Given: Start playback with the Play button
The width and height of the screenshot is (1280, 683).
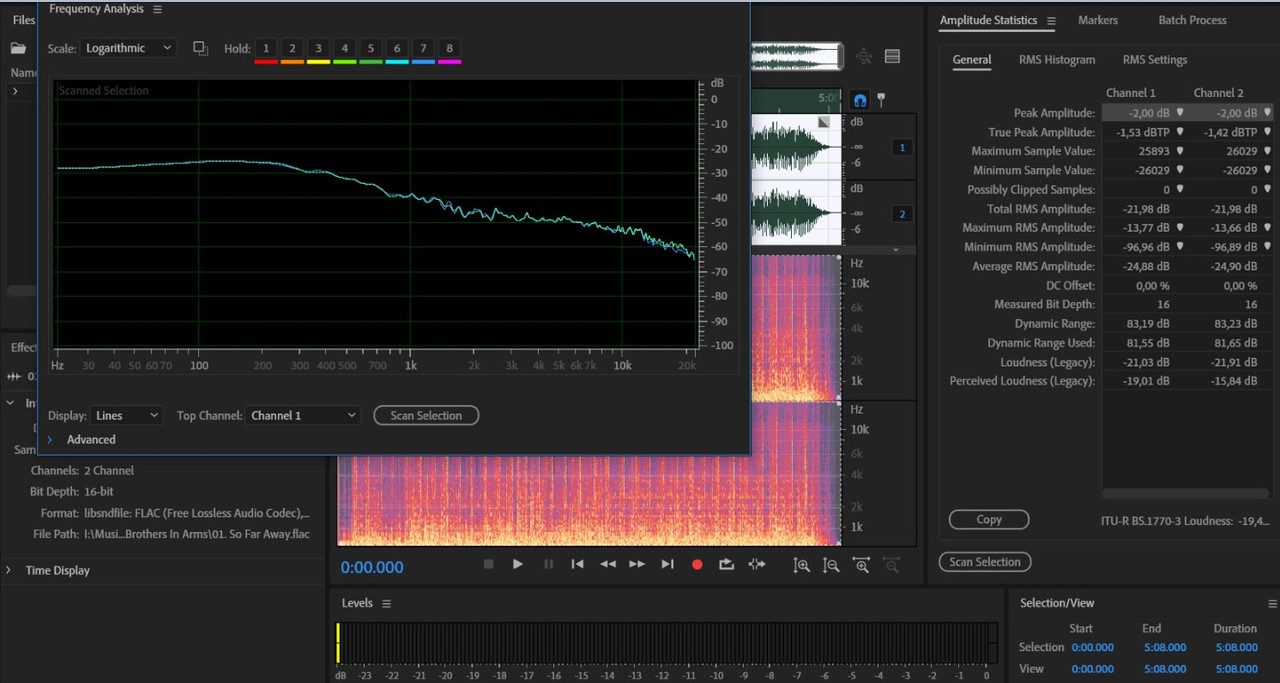Looking at the screenshot, I should [x=518, y=564].
